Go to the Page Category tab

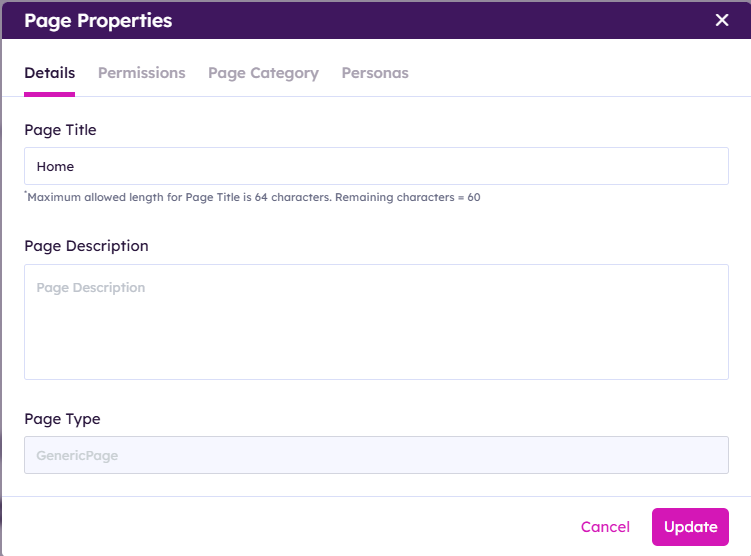(263, 73)
